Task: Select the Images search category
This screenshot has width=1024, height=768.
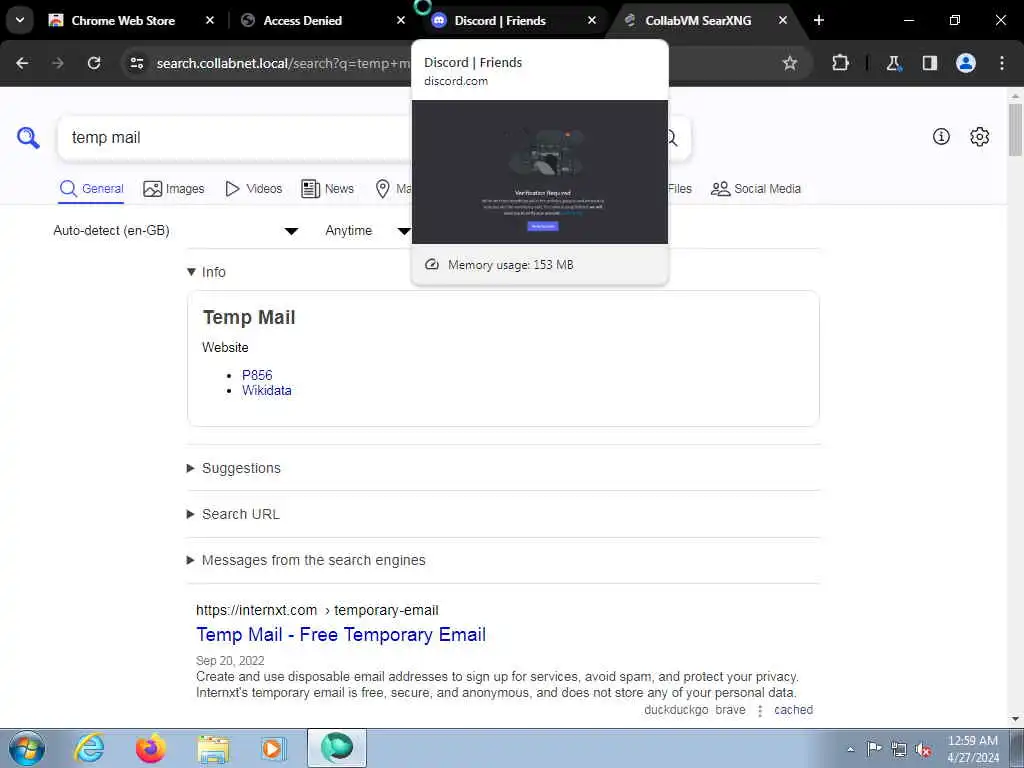Action: 174,189
